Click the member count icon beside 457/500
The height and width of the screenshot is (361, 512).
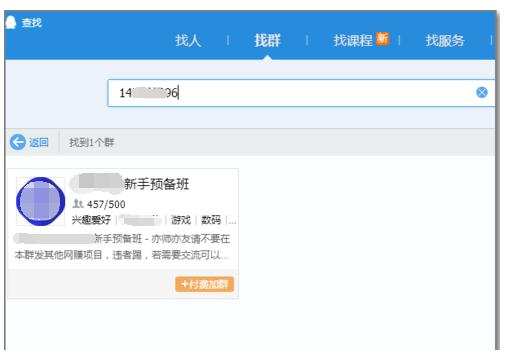78,204
